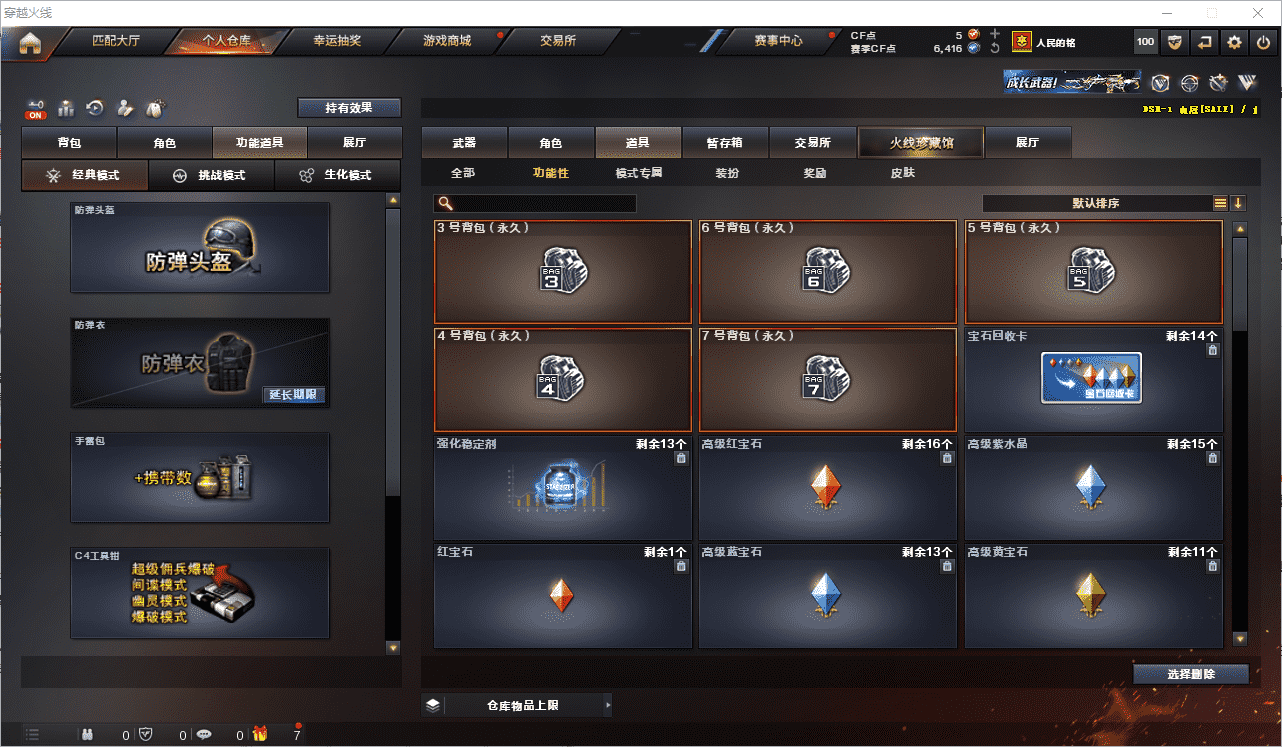Open the gift box icon in status bar
Viewport: 1282px width, 747px height.
click(x=260, y=735)
